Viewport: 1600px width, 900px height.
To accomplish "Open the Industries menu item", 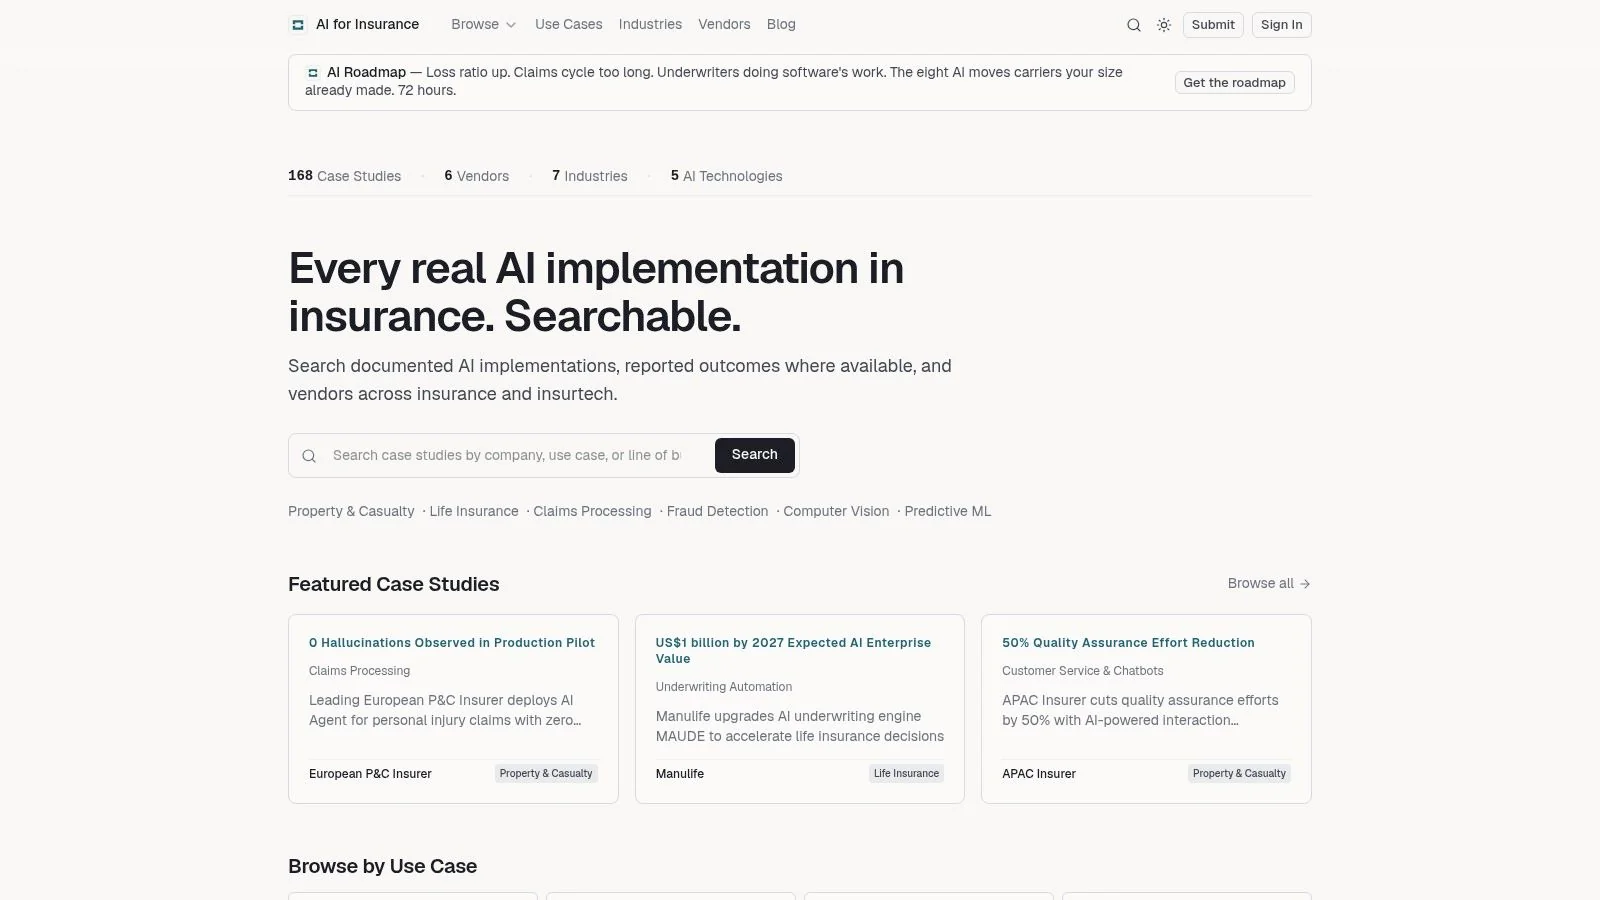I will coord(650,25).
